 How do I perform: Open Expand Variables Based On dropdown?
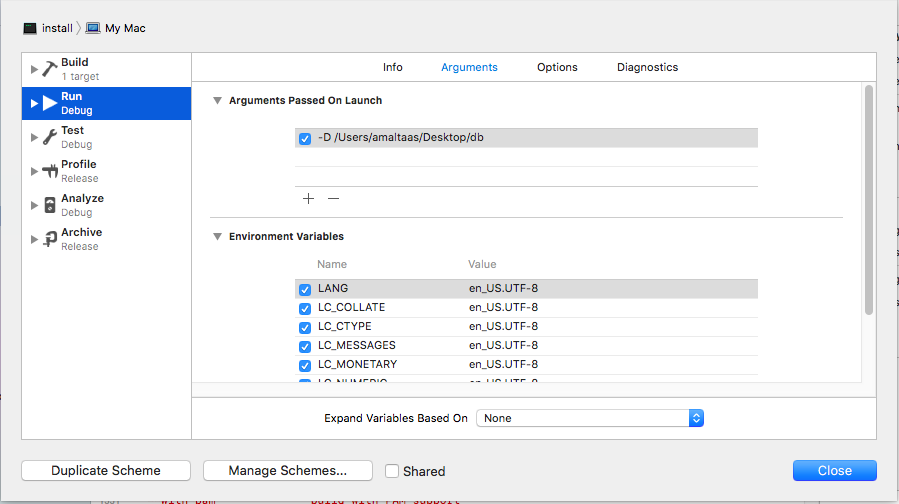(590, 418)
